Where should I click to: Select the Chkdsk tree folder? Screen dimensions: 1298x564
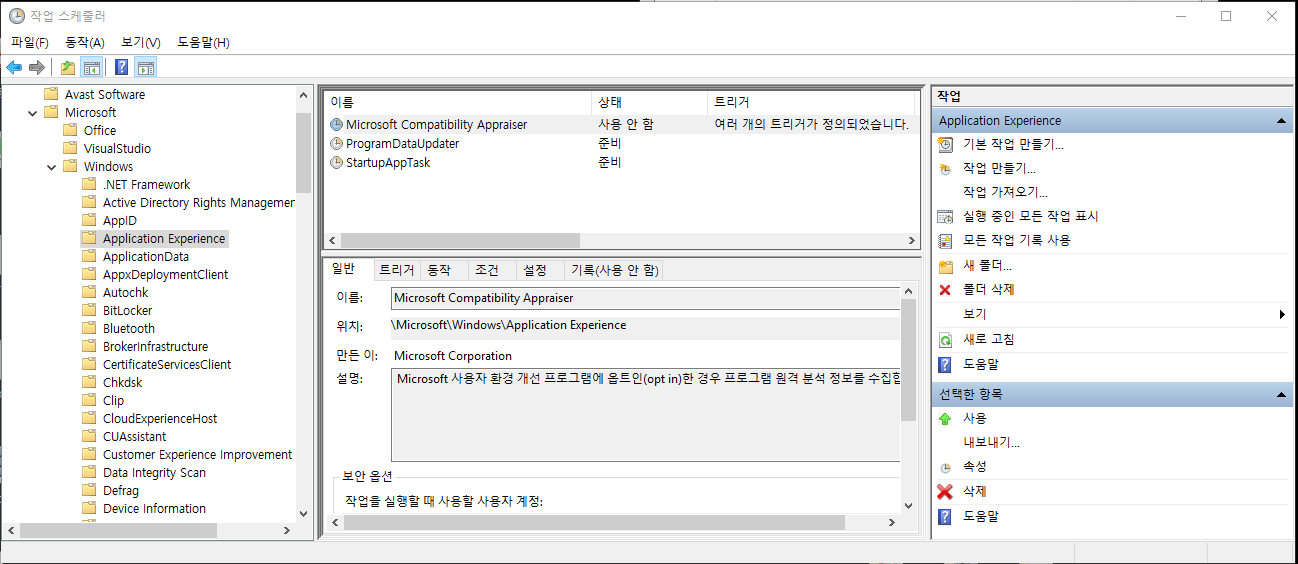pyautogui.click(x=122, y=382)
